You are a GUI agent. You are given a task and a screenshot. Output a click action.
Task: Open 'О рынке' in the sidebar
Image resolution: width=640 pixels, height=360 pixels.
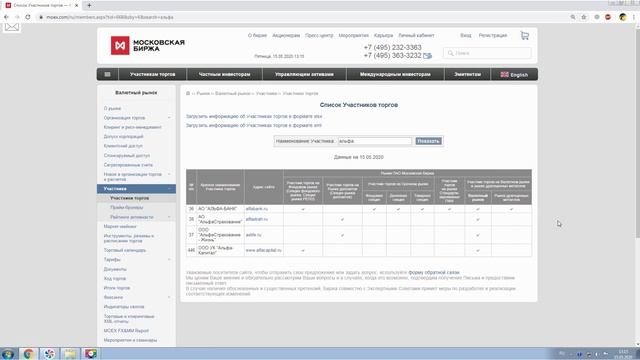coord(112,109)
